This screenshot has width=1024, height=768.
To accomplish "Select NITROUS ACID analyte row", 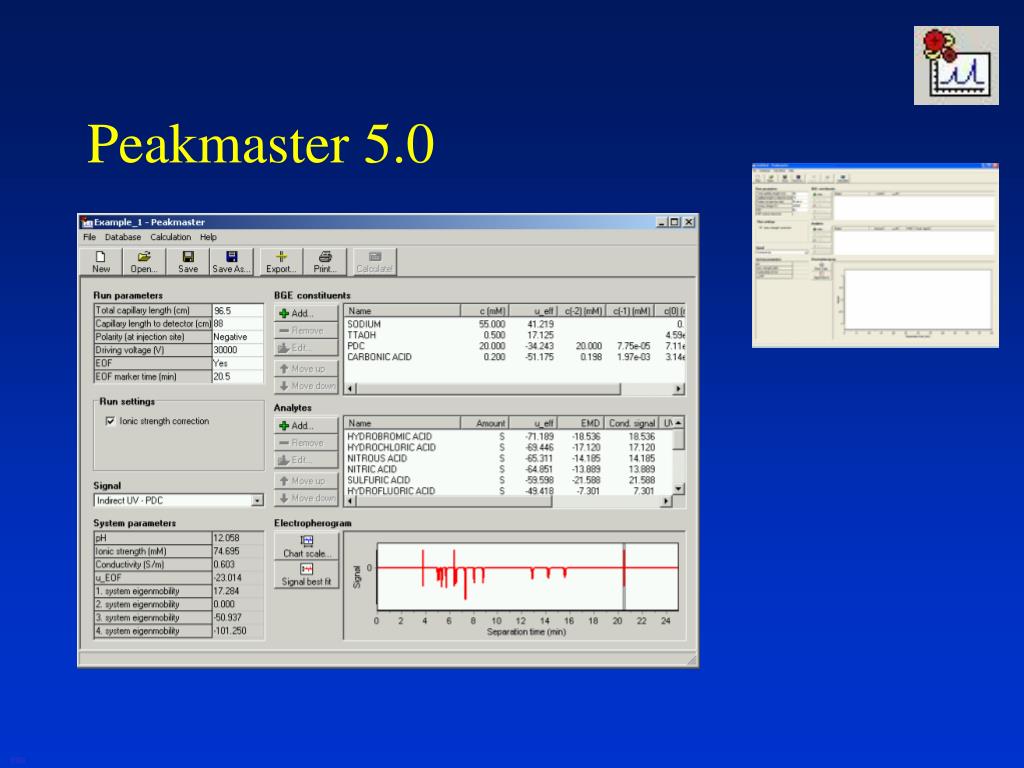I will [509, 458].
